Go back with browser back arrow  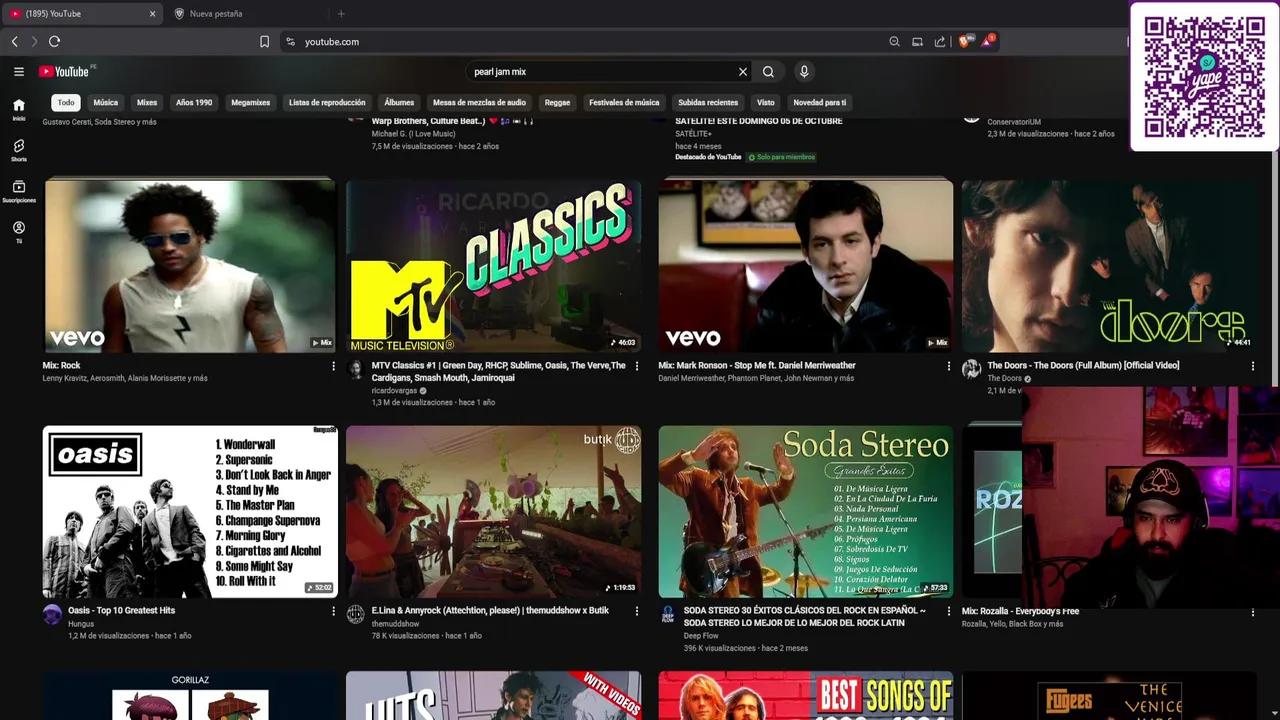pyautogui.click(x=14, y=41)
